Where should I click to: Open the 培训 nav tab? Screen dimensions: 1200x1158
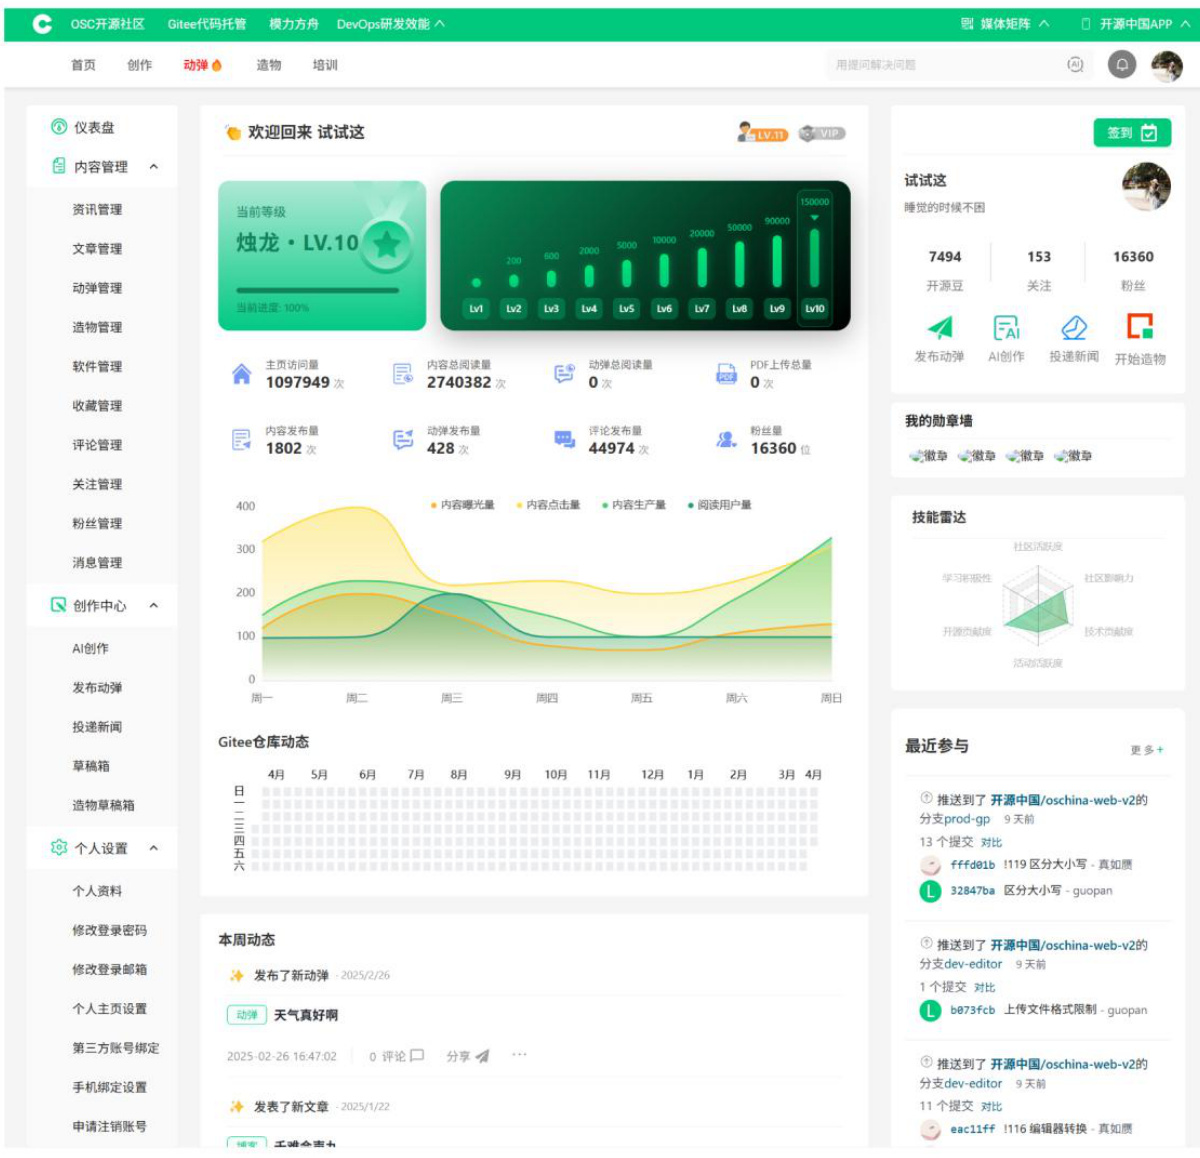325,65
